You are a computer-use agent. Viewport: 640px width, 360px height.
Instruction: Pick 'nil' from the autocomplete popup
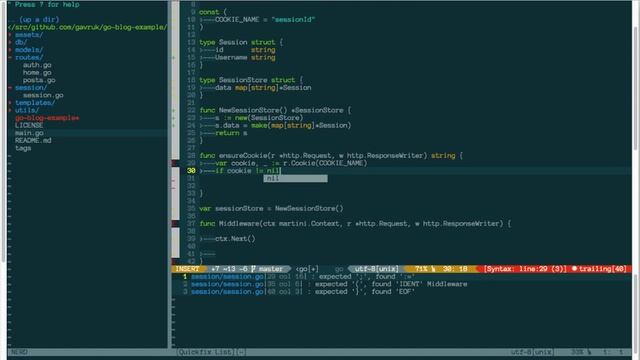coord(295,178)
